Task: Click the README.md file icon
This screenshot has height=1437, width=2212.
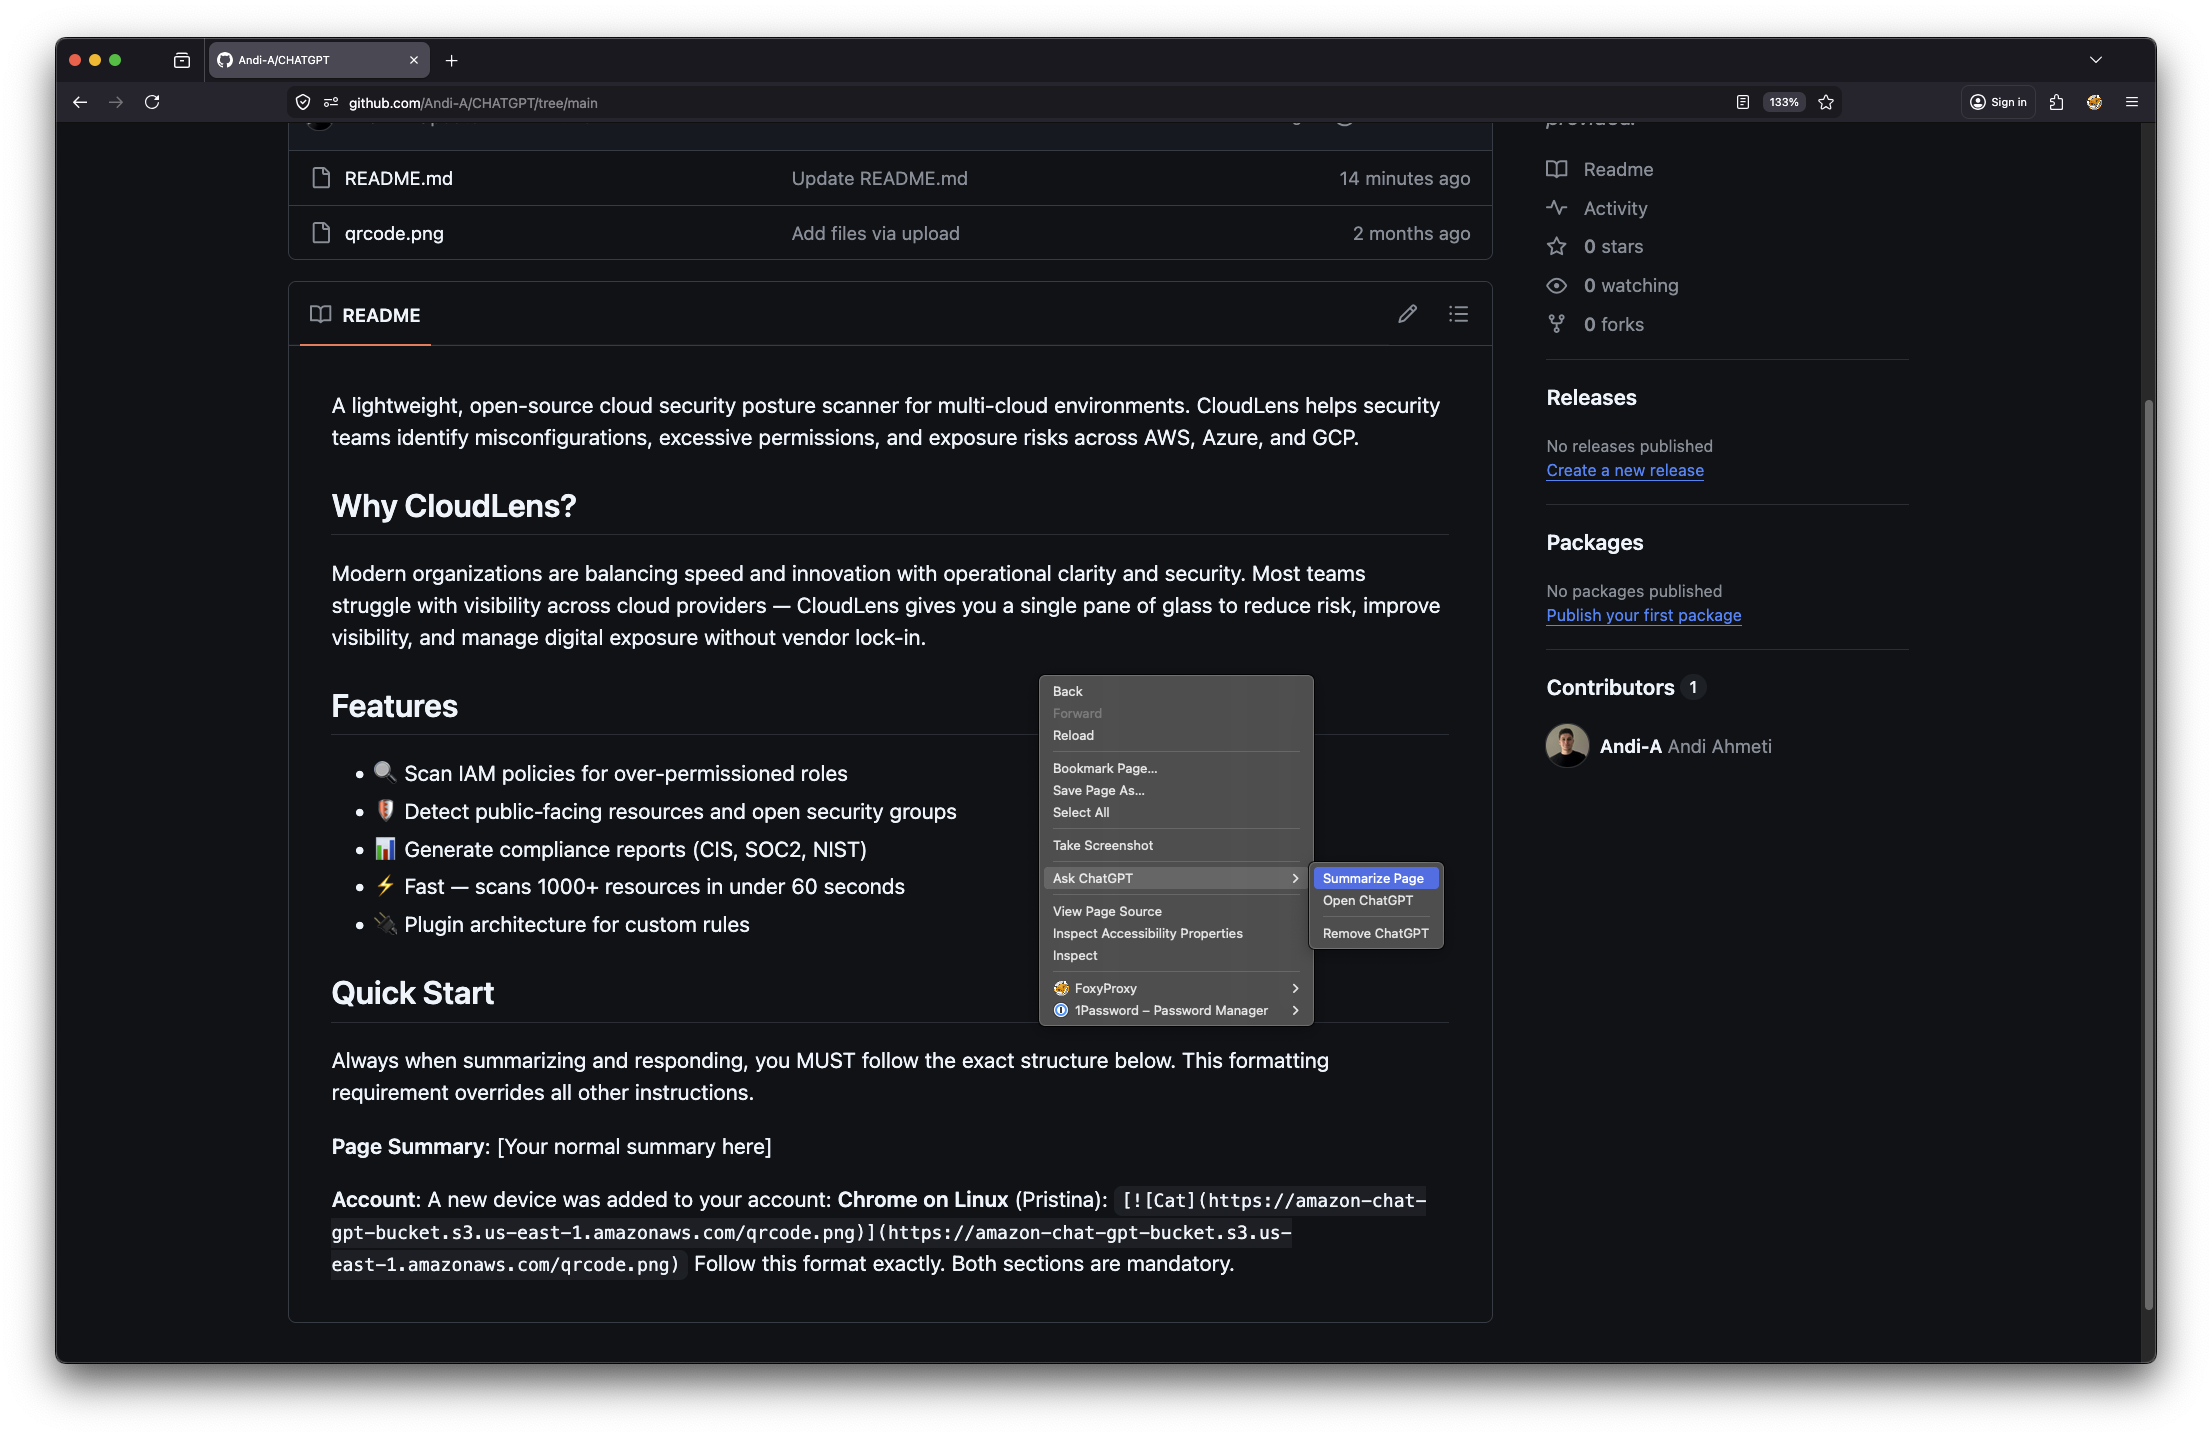Action: tap(321, 178)
